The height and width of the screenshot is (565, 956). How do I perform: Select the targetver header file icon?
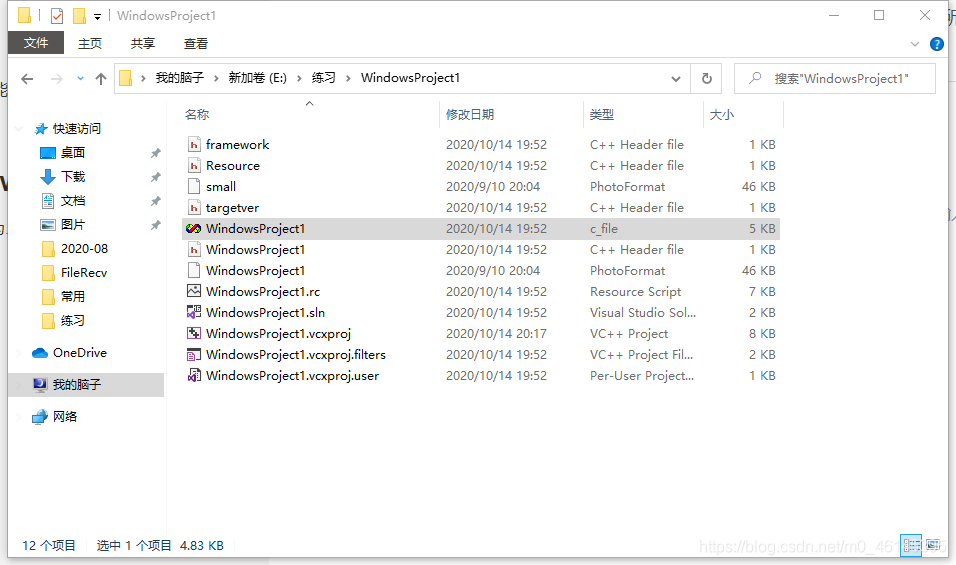[x=194, y=208]
